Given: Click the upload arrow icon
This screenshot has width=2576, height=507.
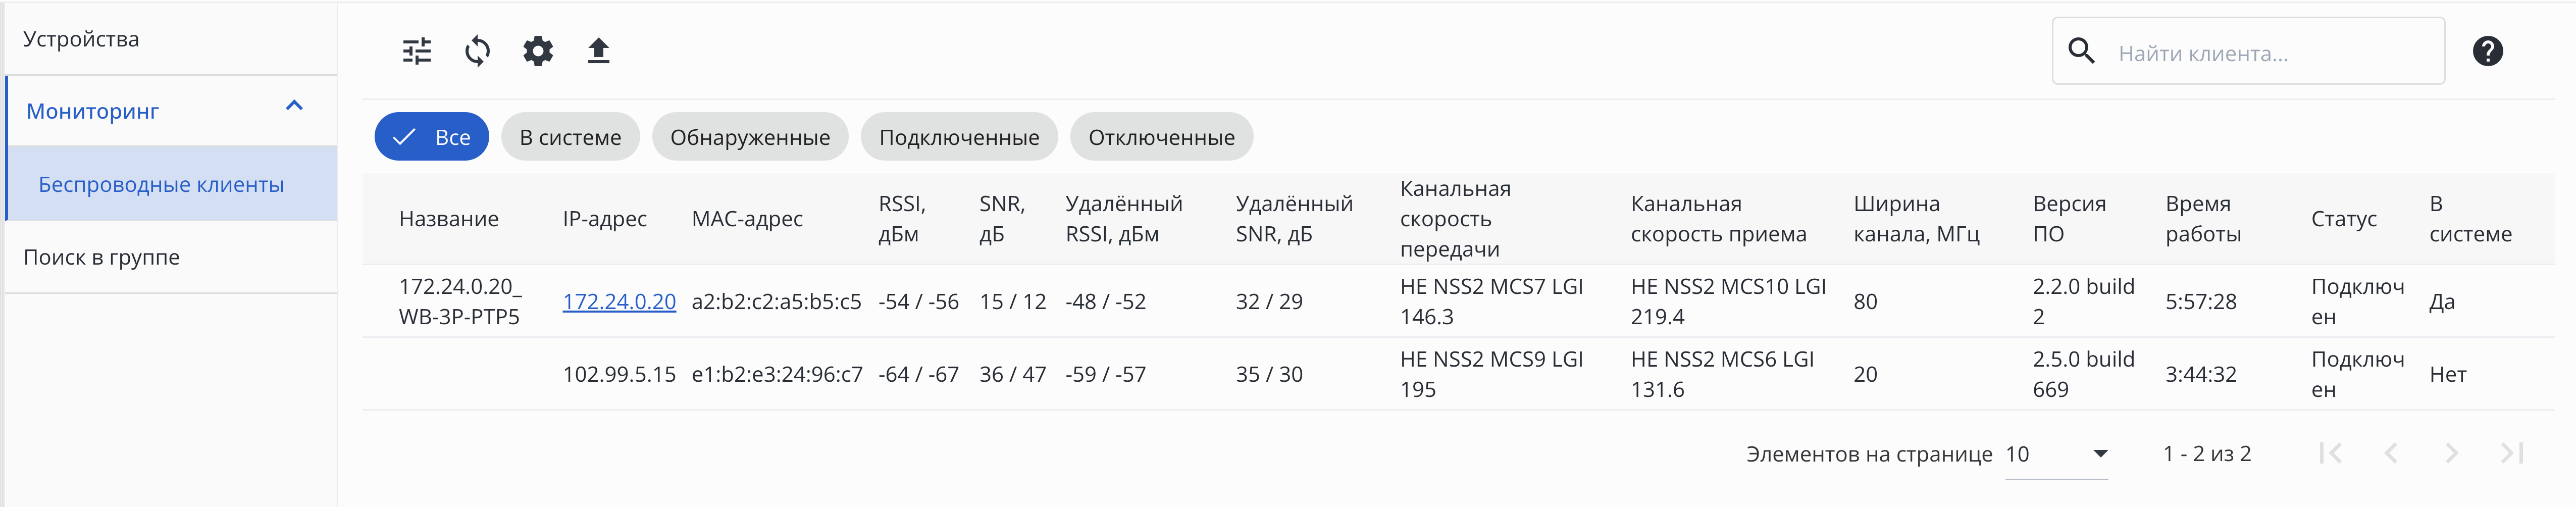Looking at the screenshot, I should tap(598, 51).
